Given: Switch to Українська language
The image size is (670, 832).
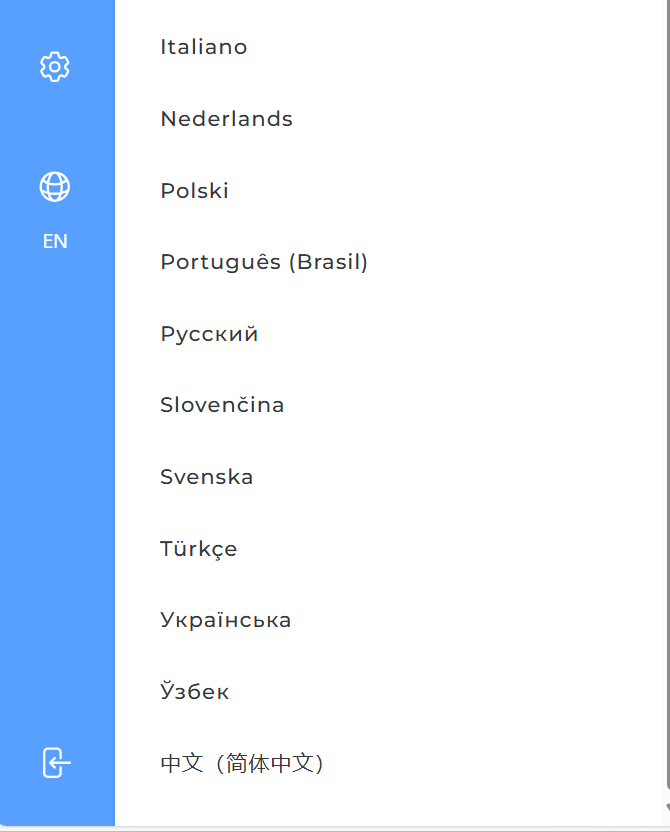Looking at the screenshot, I should click(226, 620).
